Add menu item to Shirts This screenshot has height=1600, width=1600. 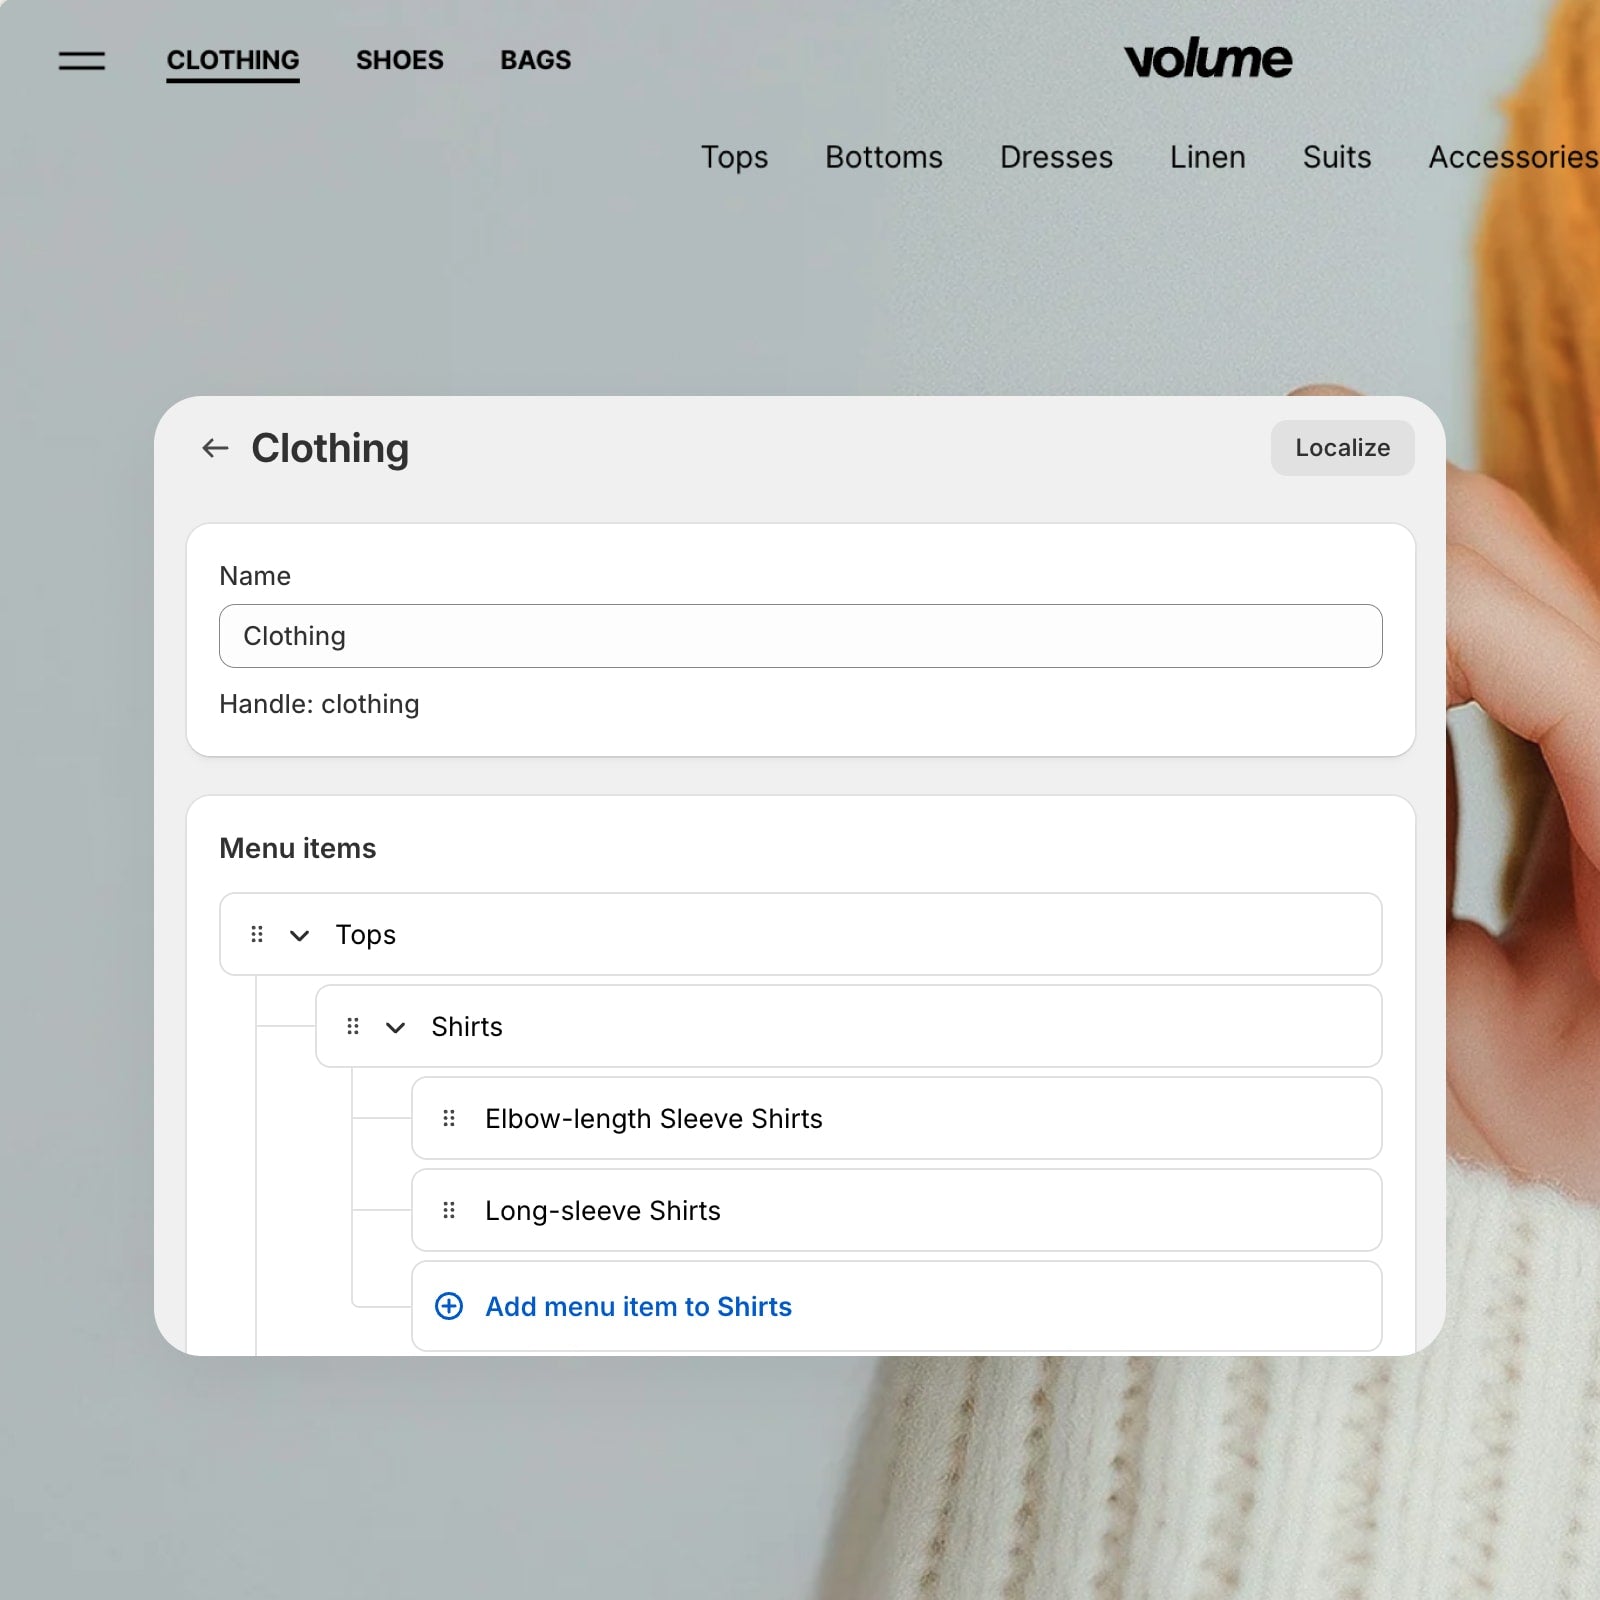(638, 1306)
